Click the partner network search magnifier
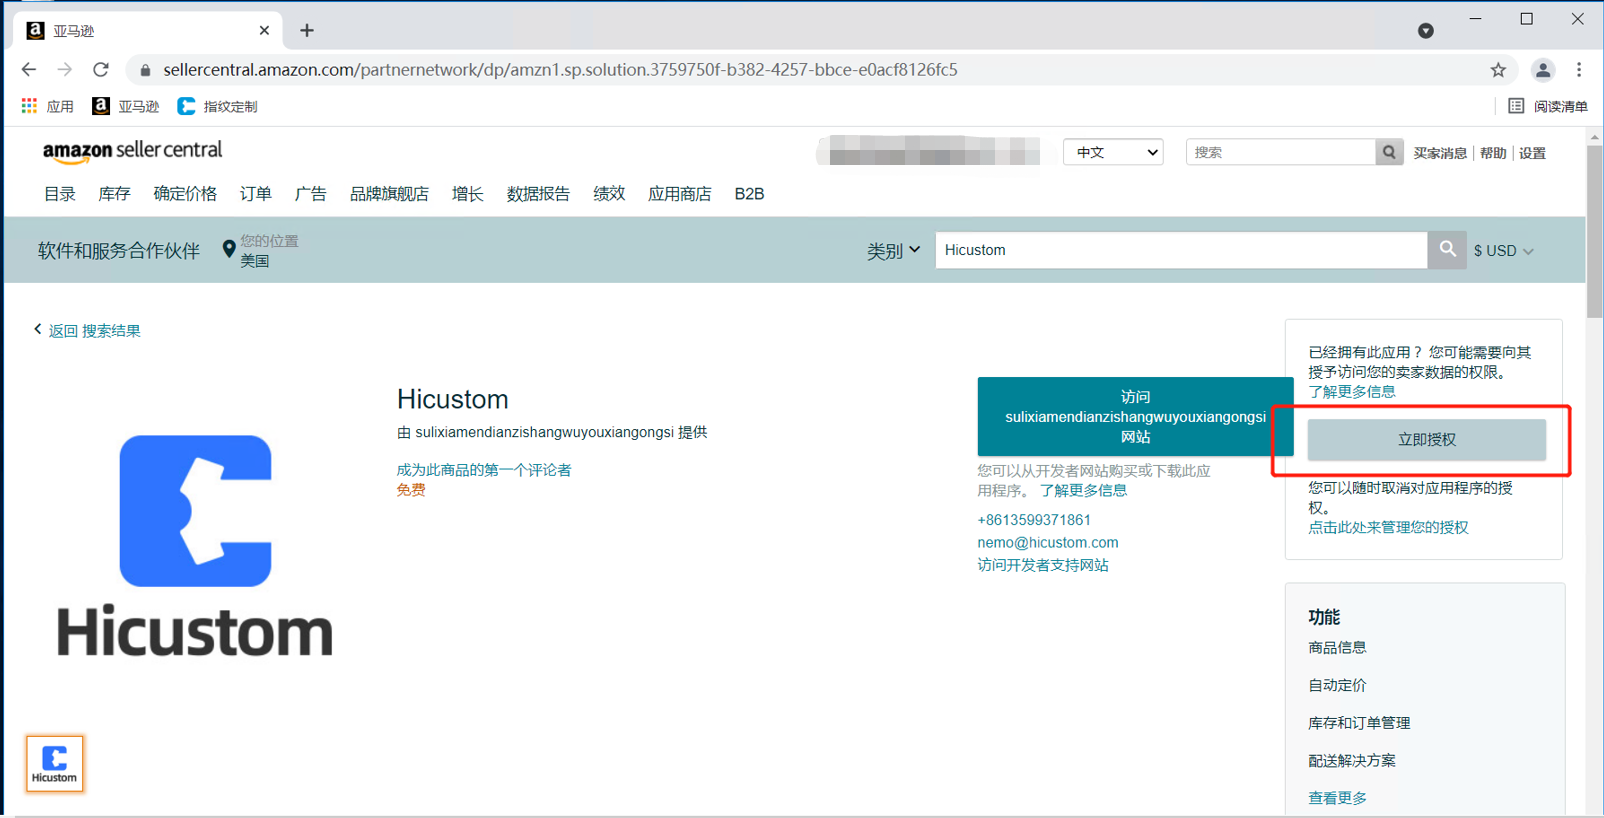 tap(1447, 250)
